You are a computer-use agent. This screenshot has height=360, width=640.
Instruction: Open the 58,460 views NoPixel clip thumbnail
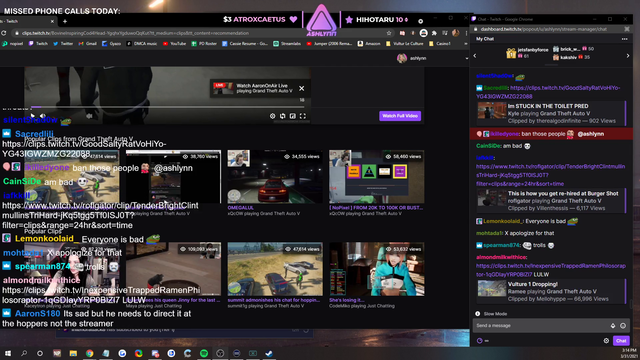tap(376, 177)
